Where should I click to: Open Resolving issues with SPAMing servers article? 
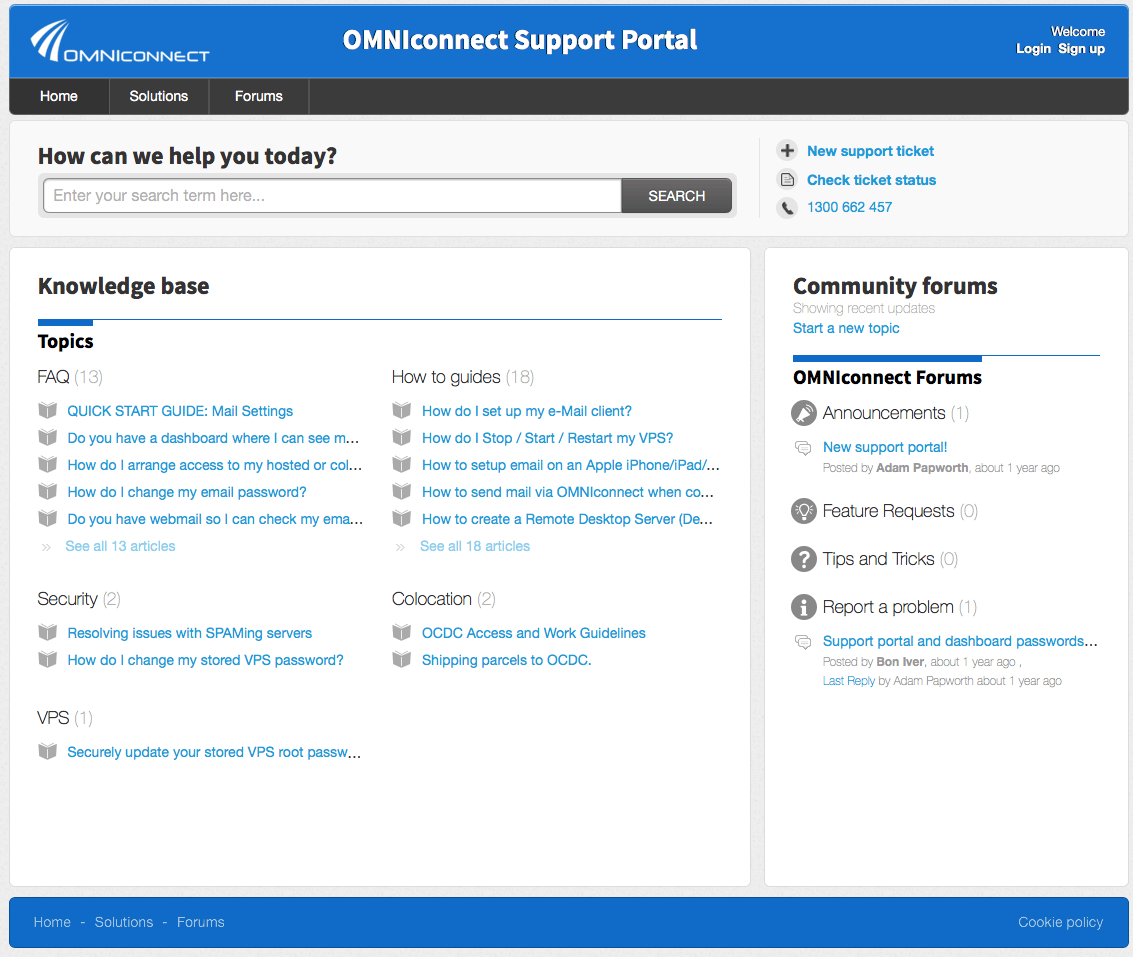pos(189,633)
